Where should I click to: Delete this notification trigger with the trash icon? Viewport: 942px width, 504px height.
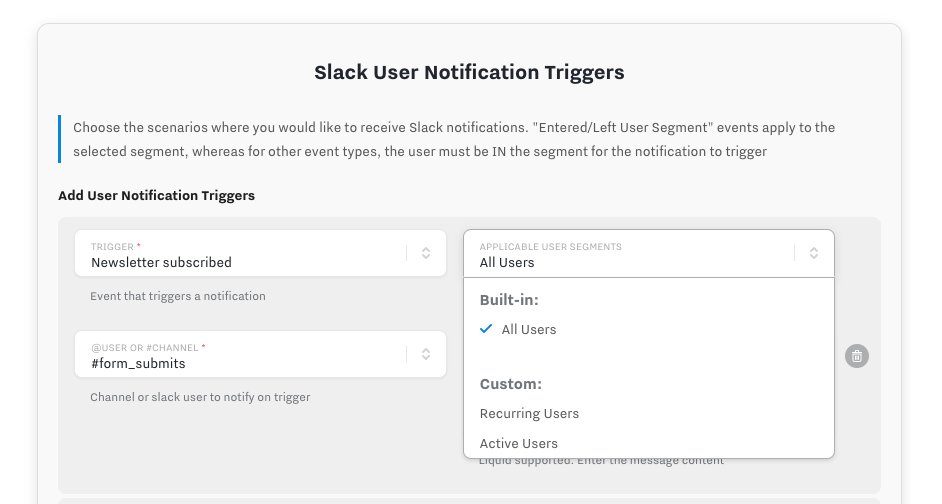(x=856, y=355)
